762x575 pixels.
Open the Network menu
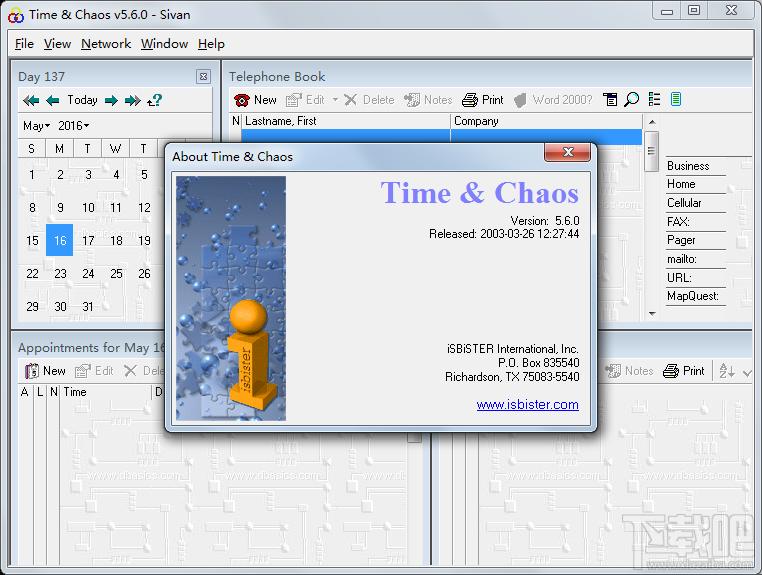[106, 44]
